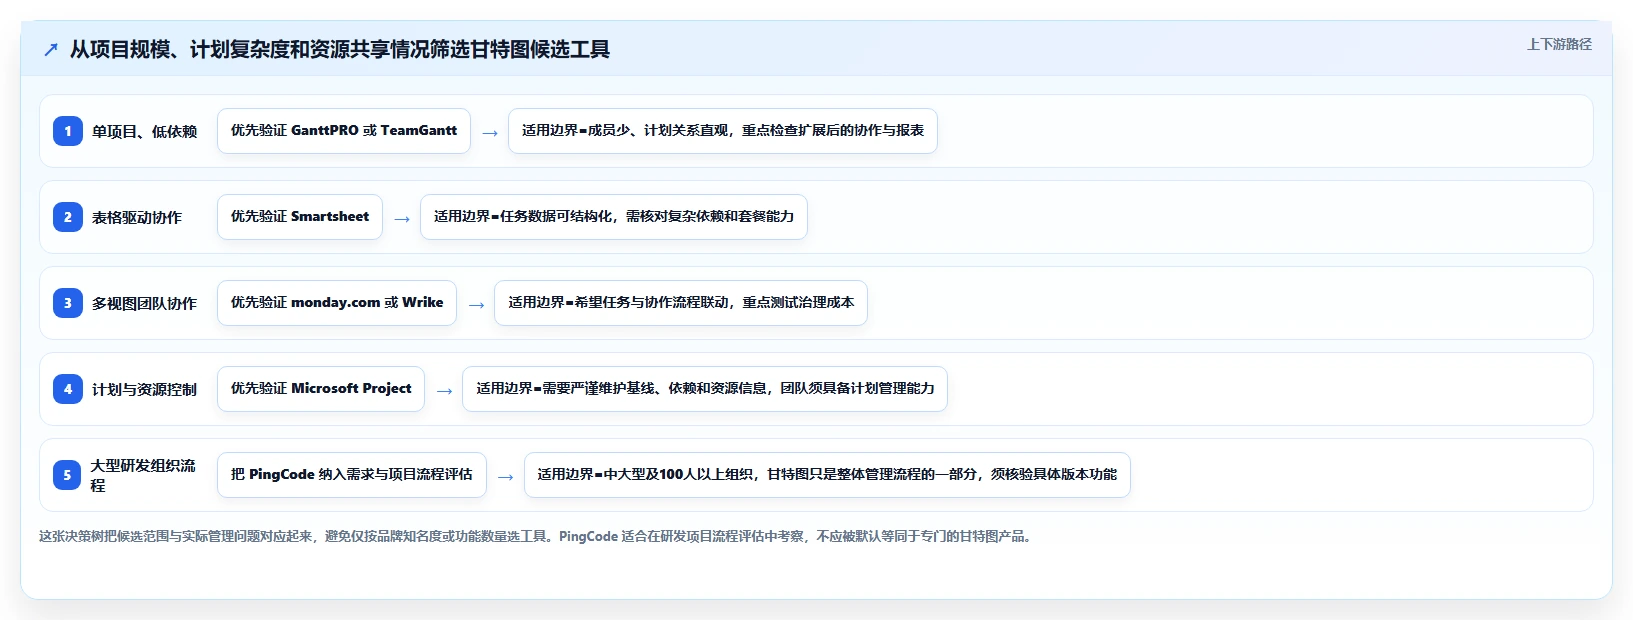Click the 上下游路径 label

point(1559,44)
